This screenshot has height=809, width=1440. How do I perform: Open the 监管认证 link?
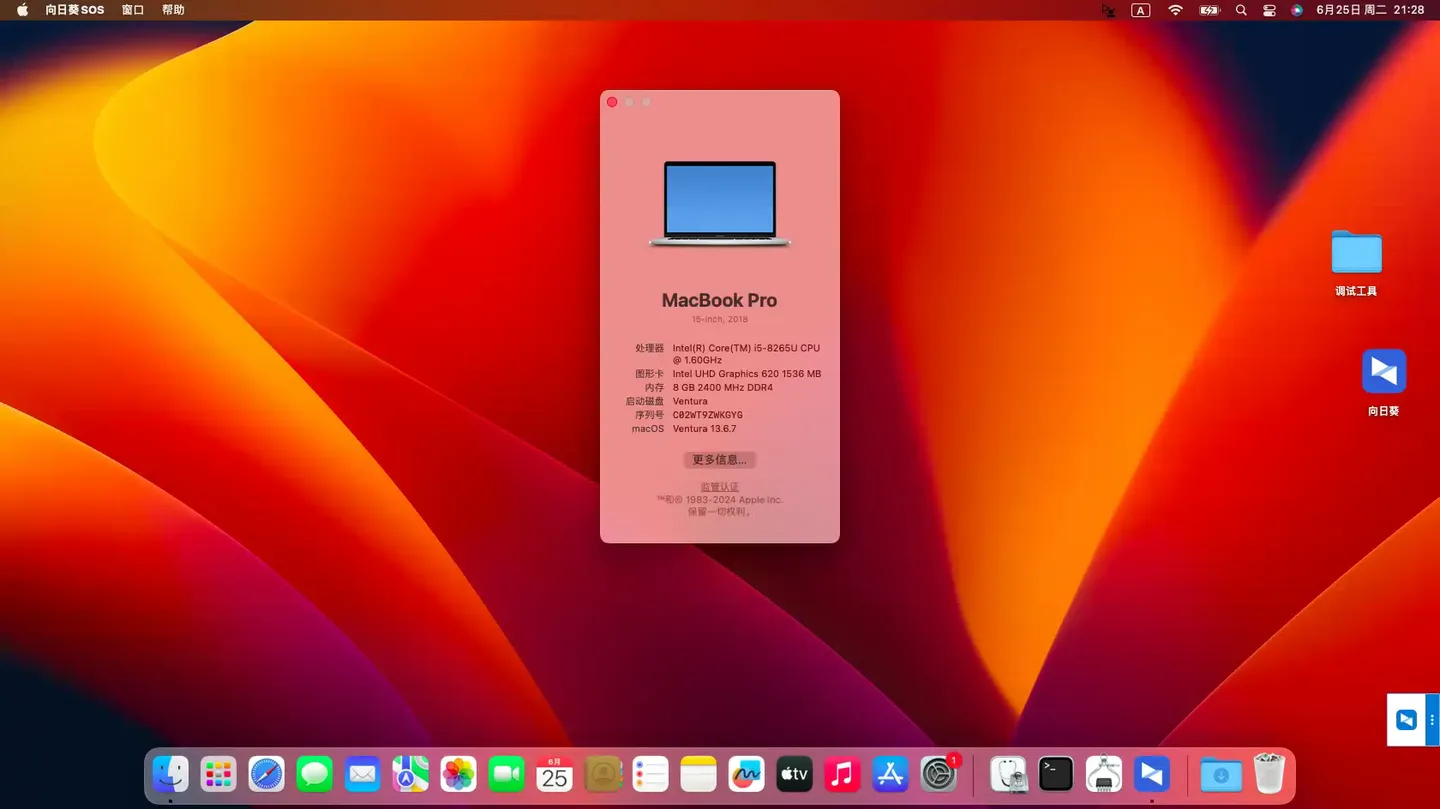coord(719,487)
